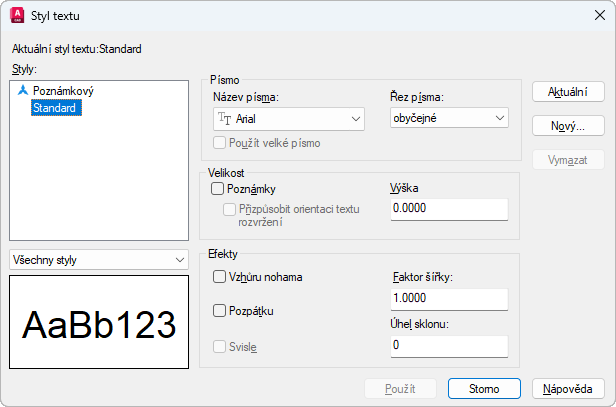
Task: Enable the Poznámky checkbox
Action: point(218,188)
